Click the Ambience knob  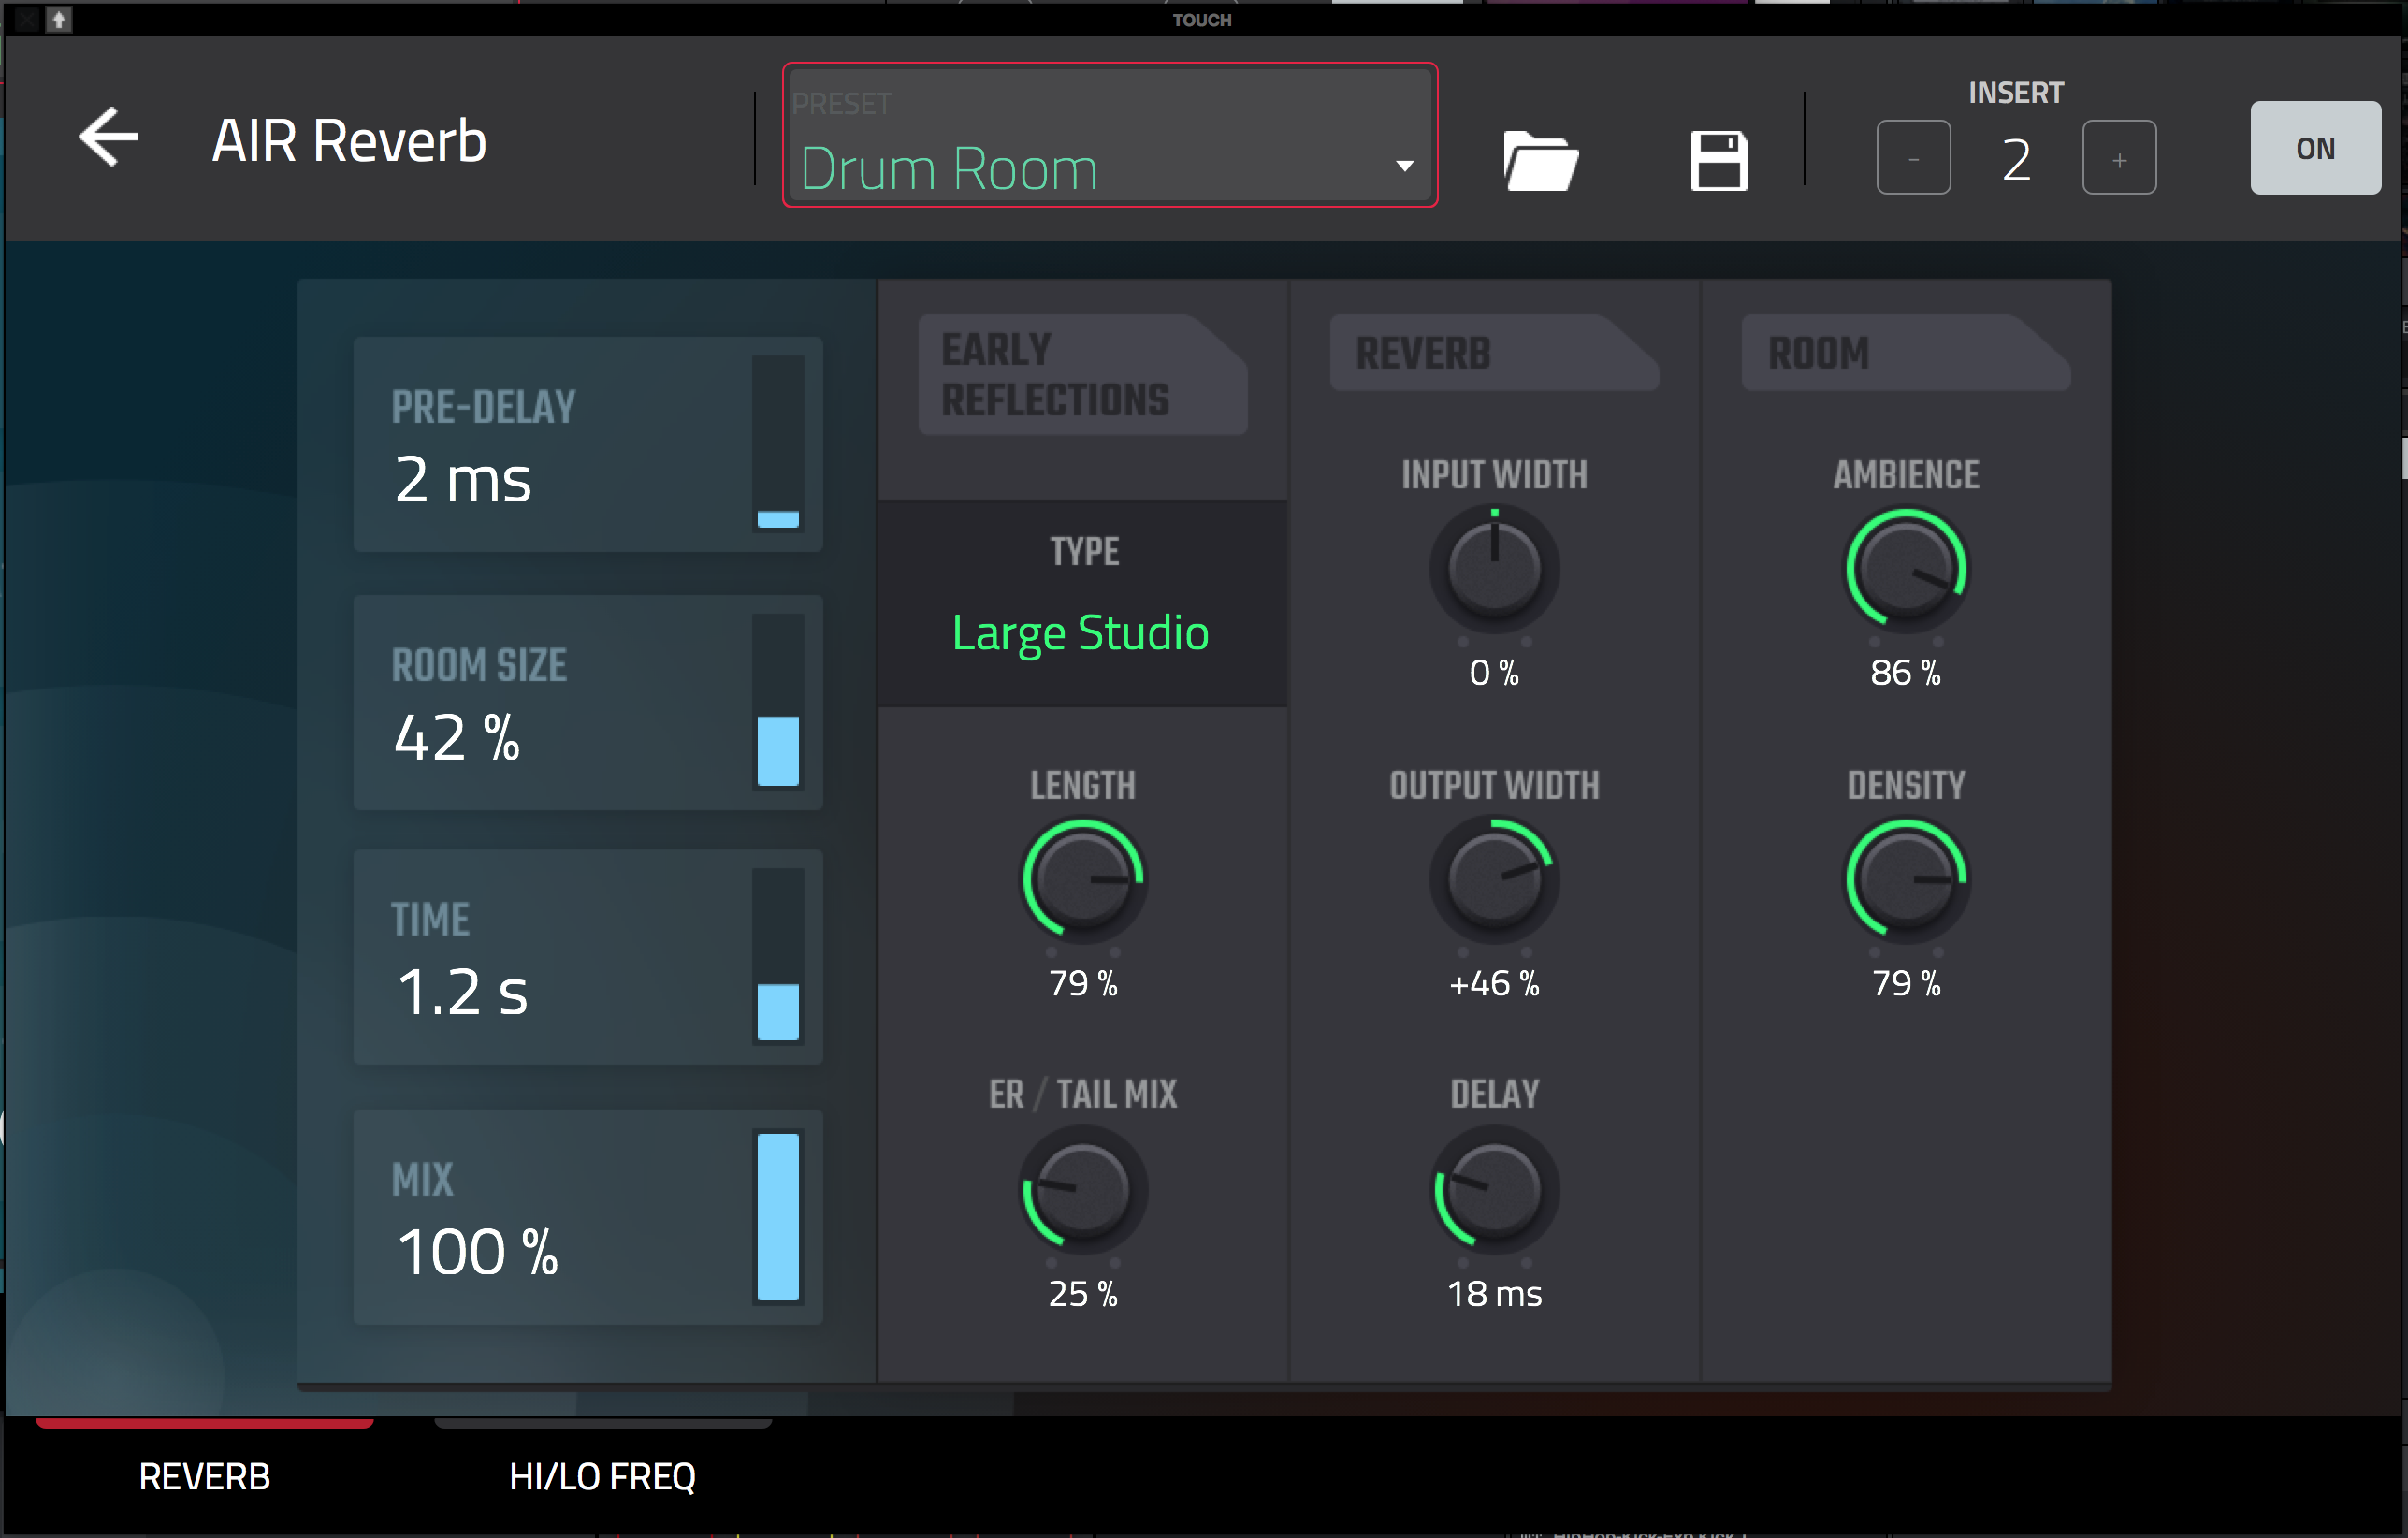tap(1906, 569)
